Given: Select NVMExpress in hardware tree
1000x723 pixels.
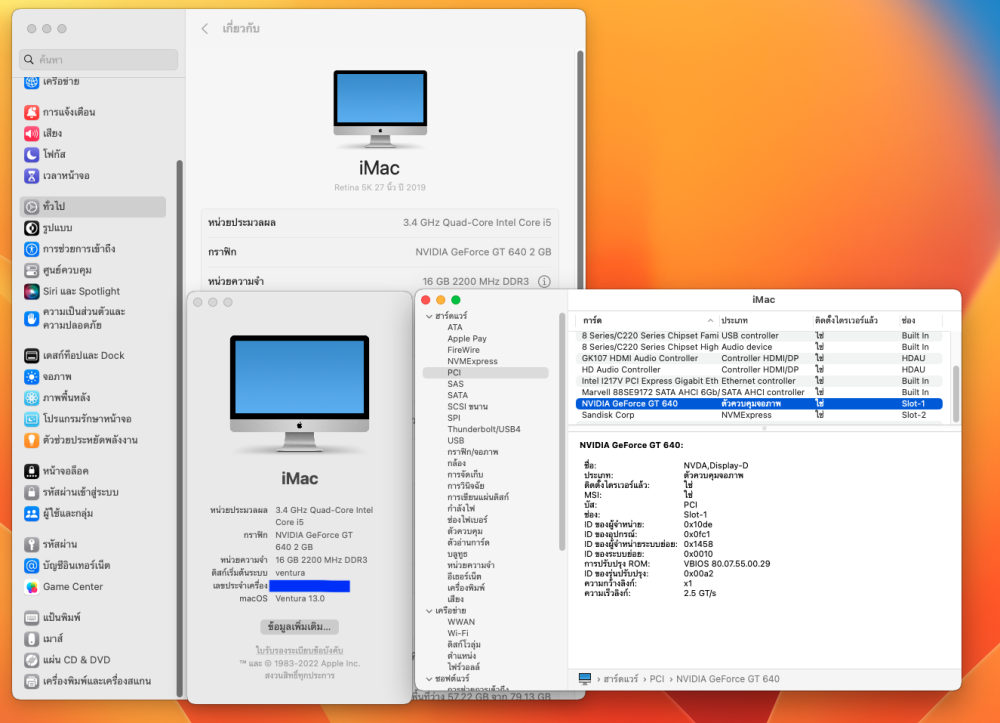Looking at the screenshot, I should click(473, 362).
